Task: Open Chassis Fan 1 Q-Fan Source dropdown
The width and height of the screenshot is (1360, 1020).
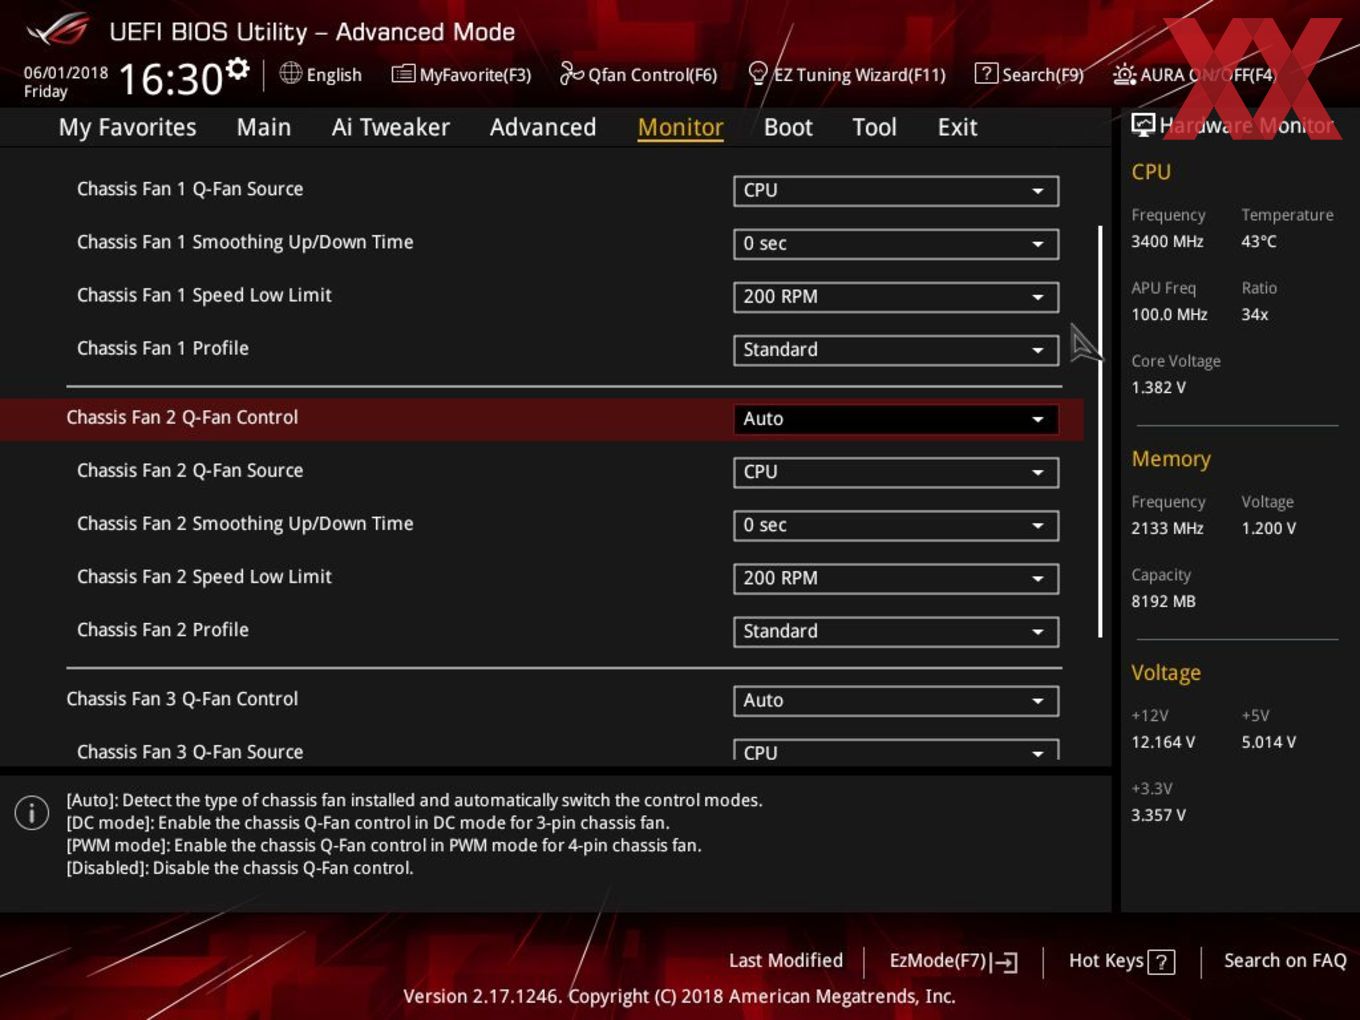Action: [x=896, y=190]
